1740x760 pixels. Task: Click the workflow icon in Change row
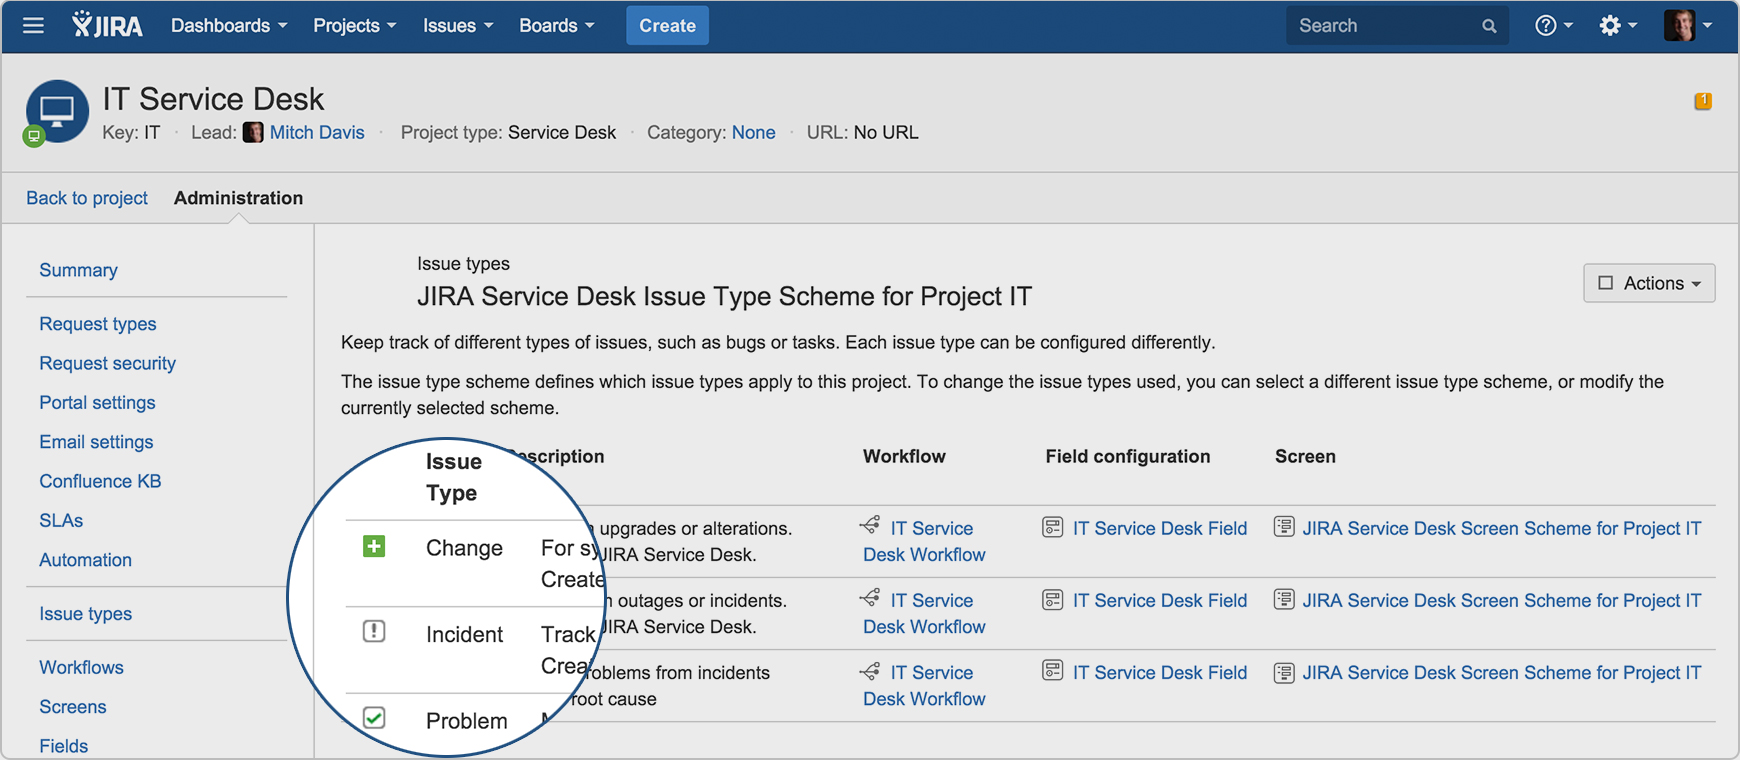click(x=870, y=526)
